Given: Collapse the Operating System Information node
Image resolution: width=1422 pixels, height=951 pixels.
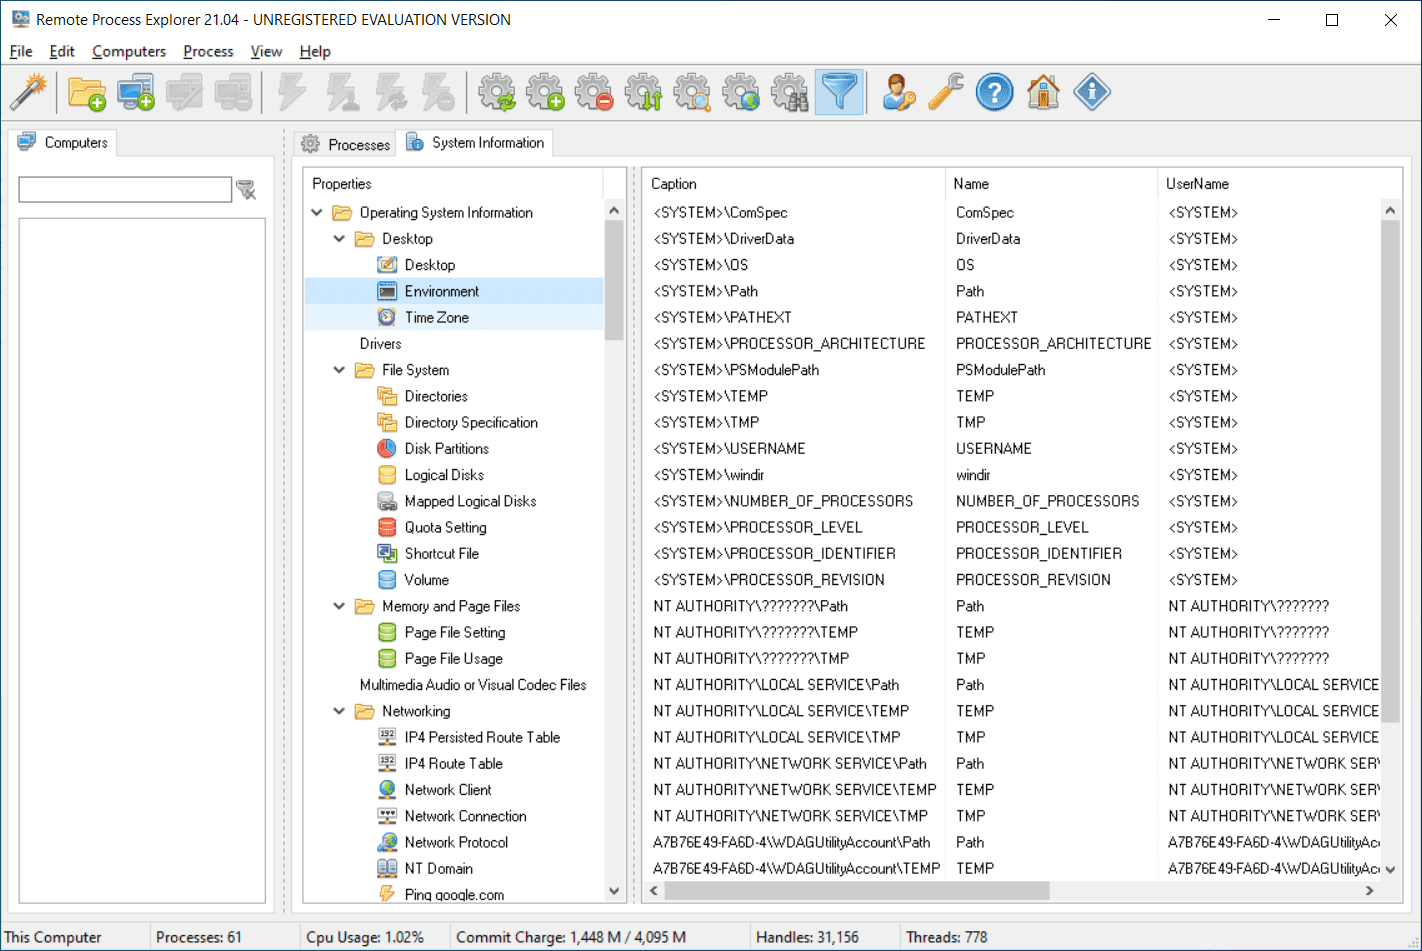Looking at the screenshot, I should [x=317, y=213].
